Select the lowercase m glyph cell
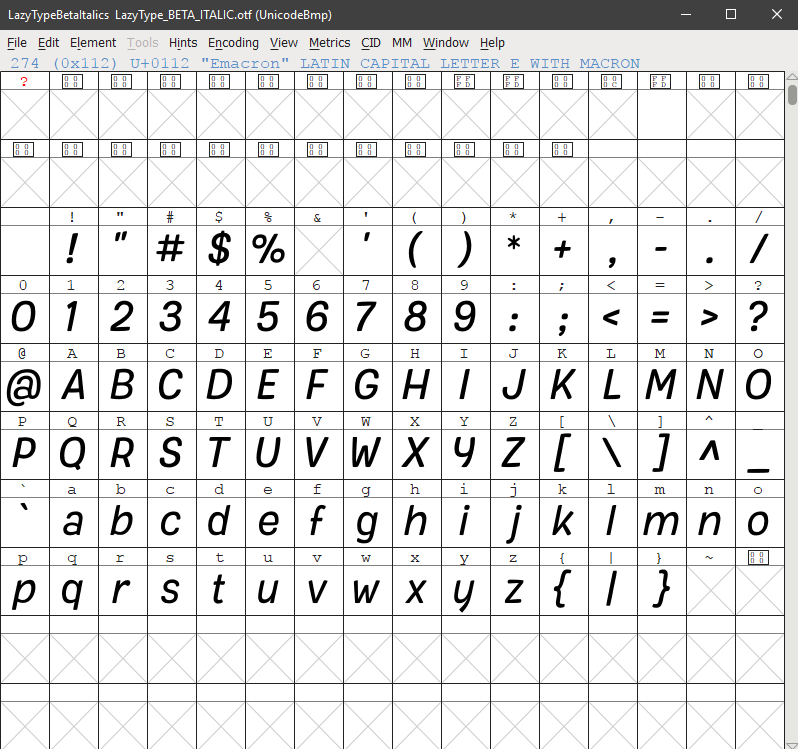 click(x=660, y=522)
